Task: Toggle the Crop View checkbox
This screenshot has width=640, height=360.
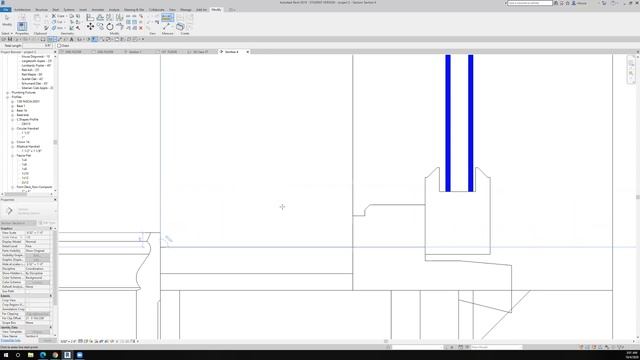Action: [x=27, y=300]
